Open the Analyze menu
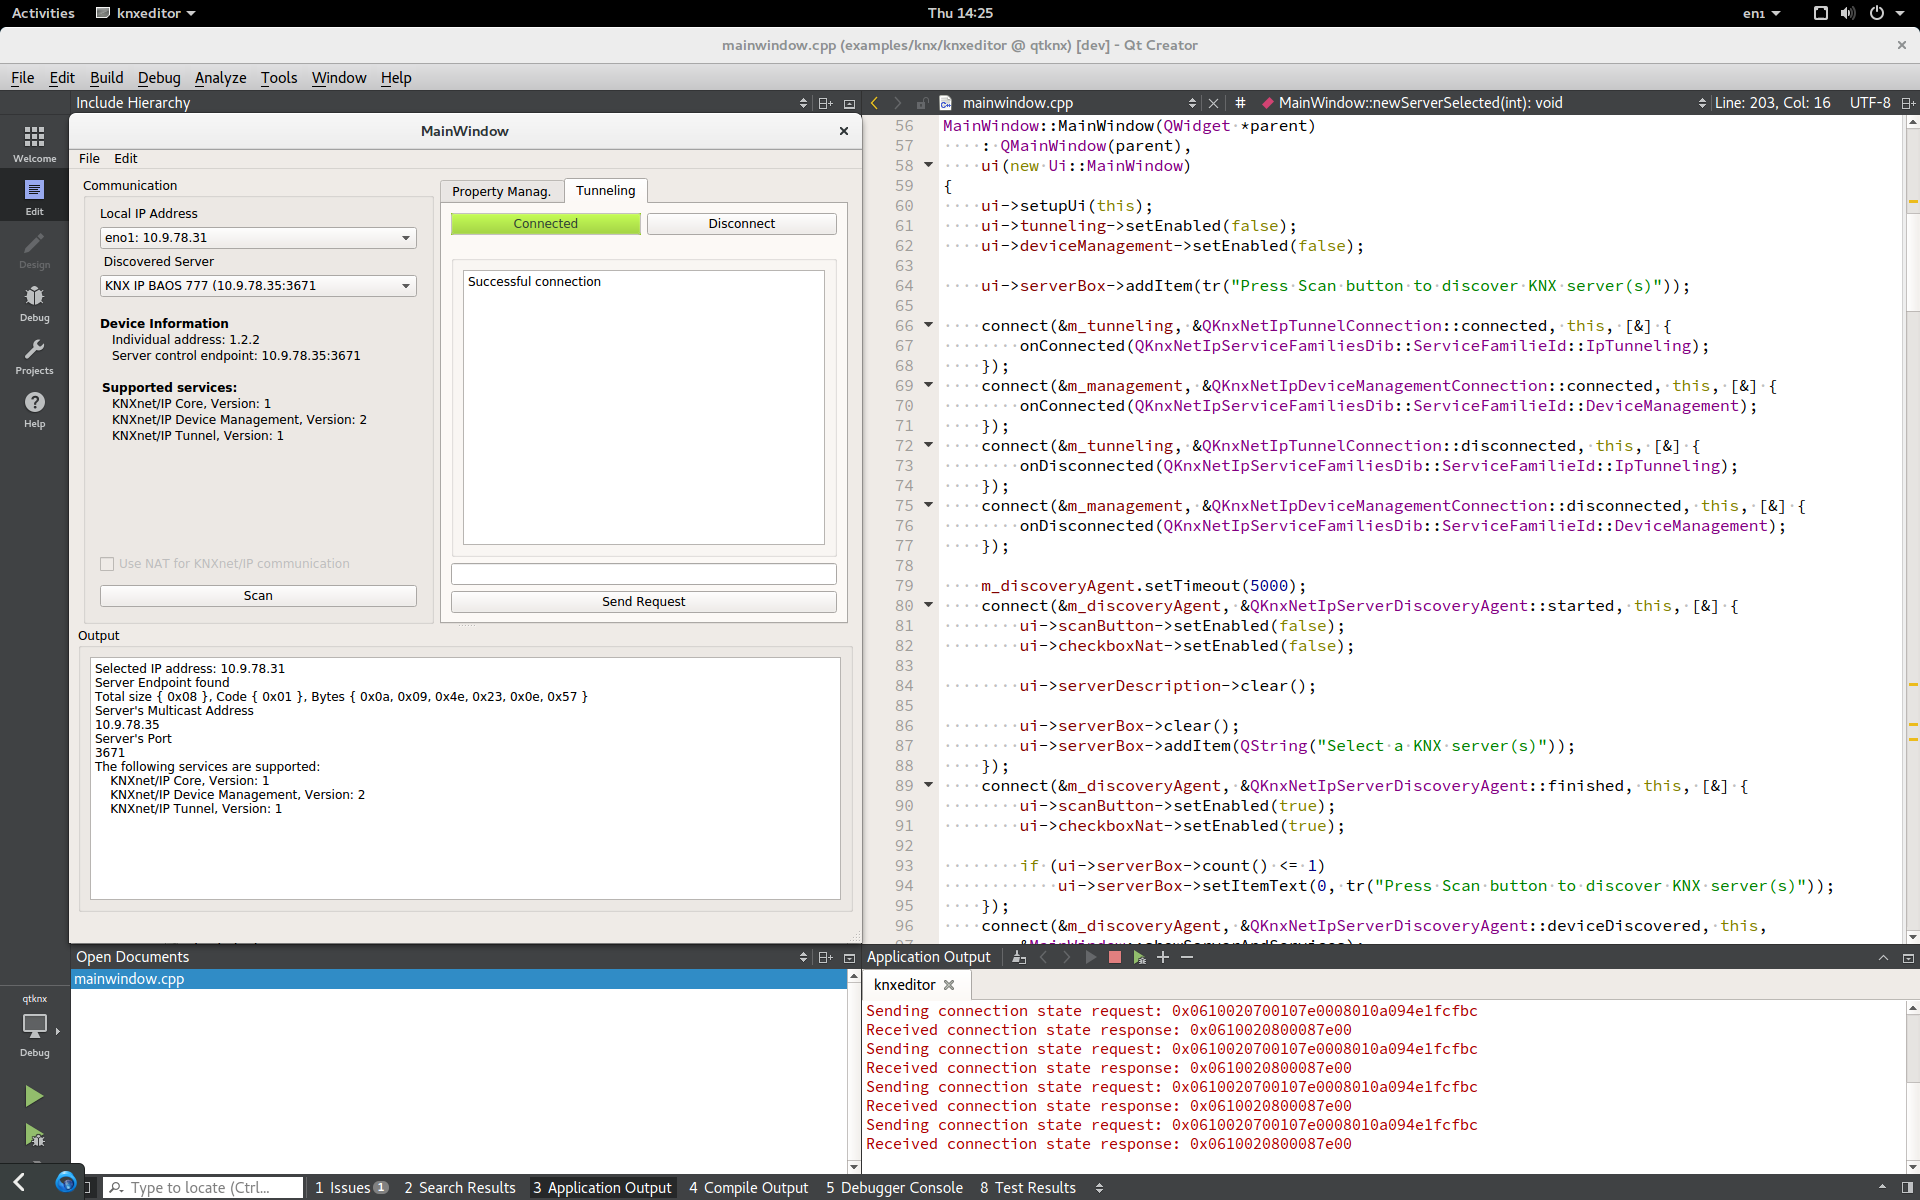This screenshot has height=1200, width=1920. click(x=220, y=78)
